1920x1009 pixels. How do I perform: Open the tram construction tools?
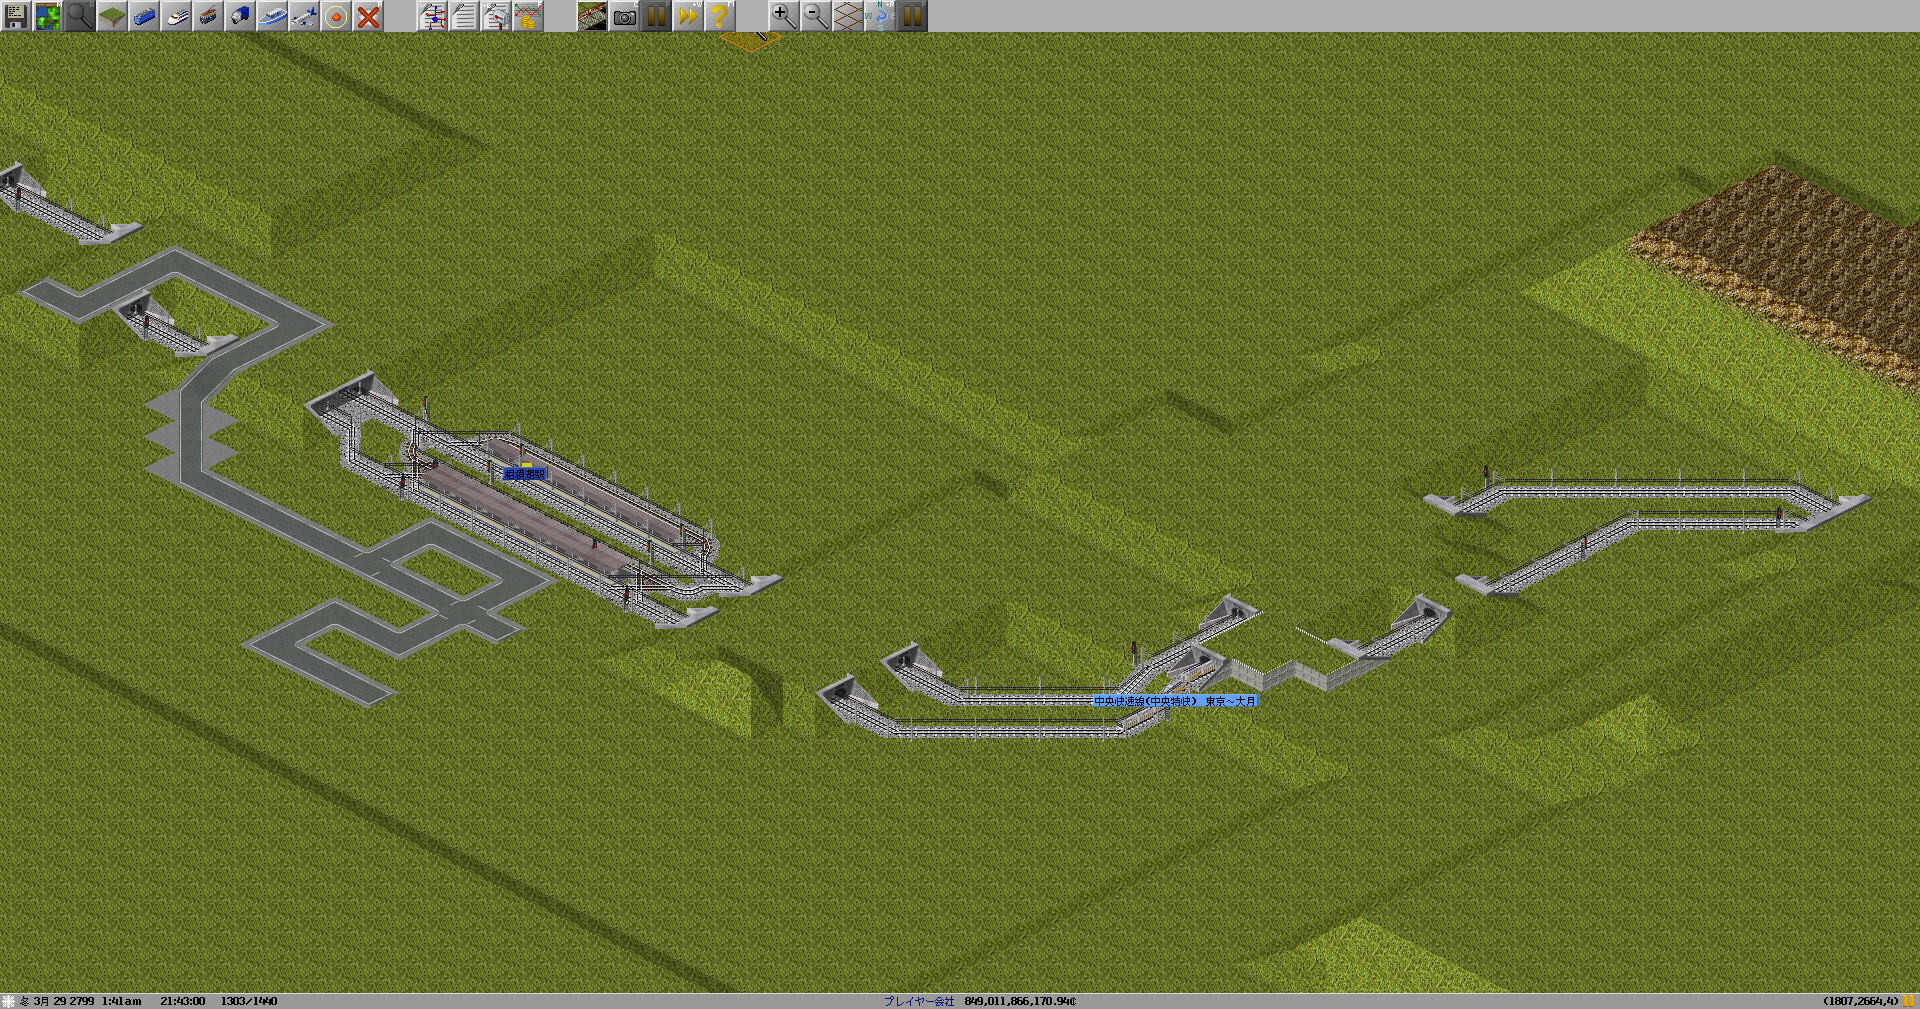pyautogui.click(x=208, y=16)
